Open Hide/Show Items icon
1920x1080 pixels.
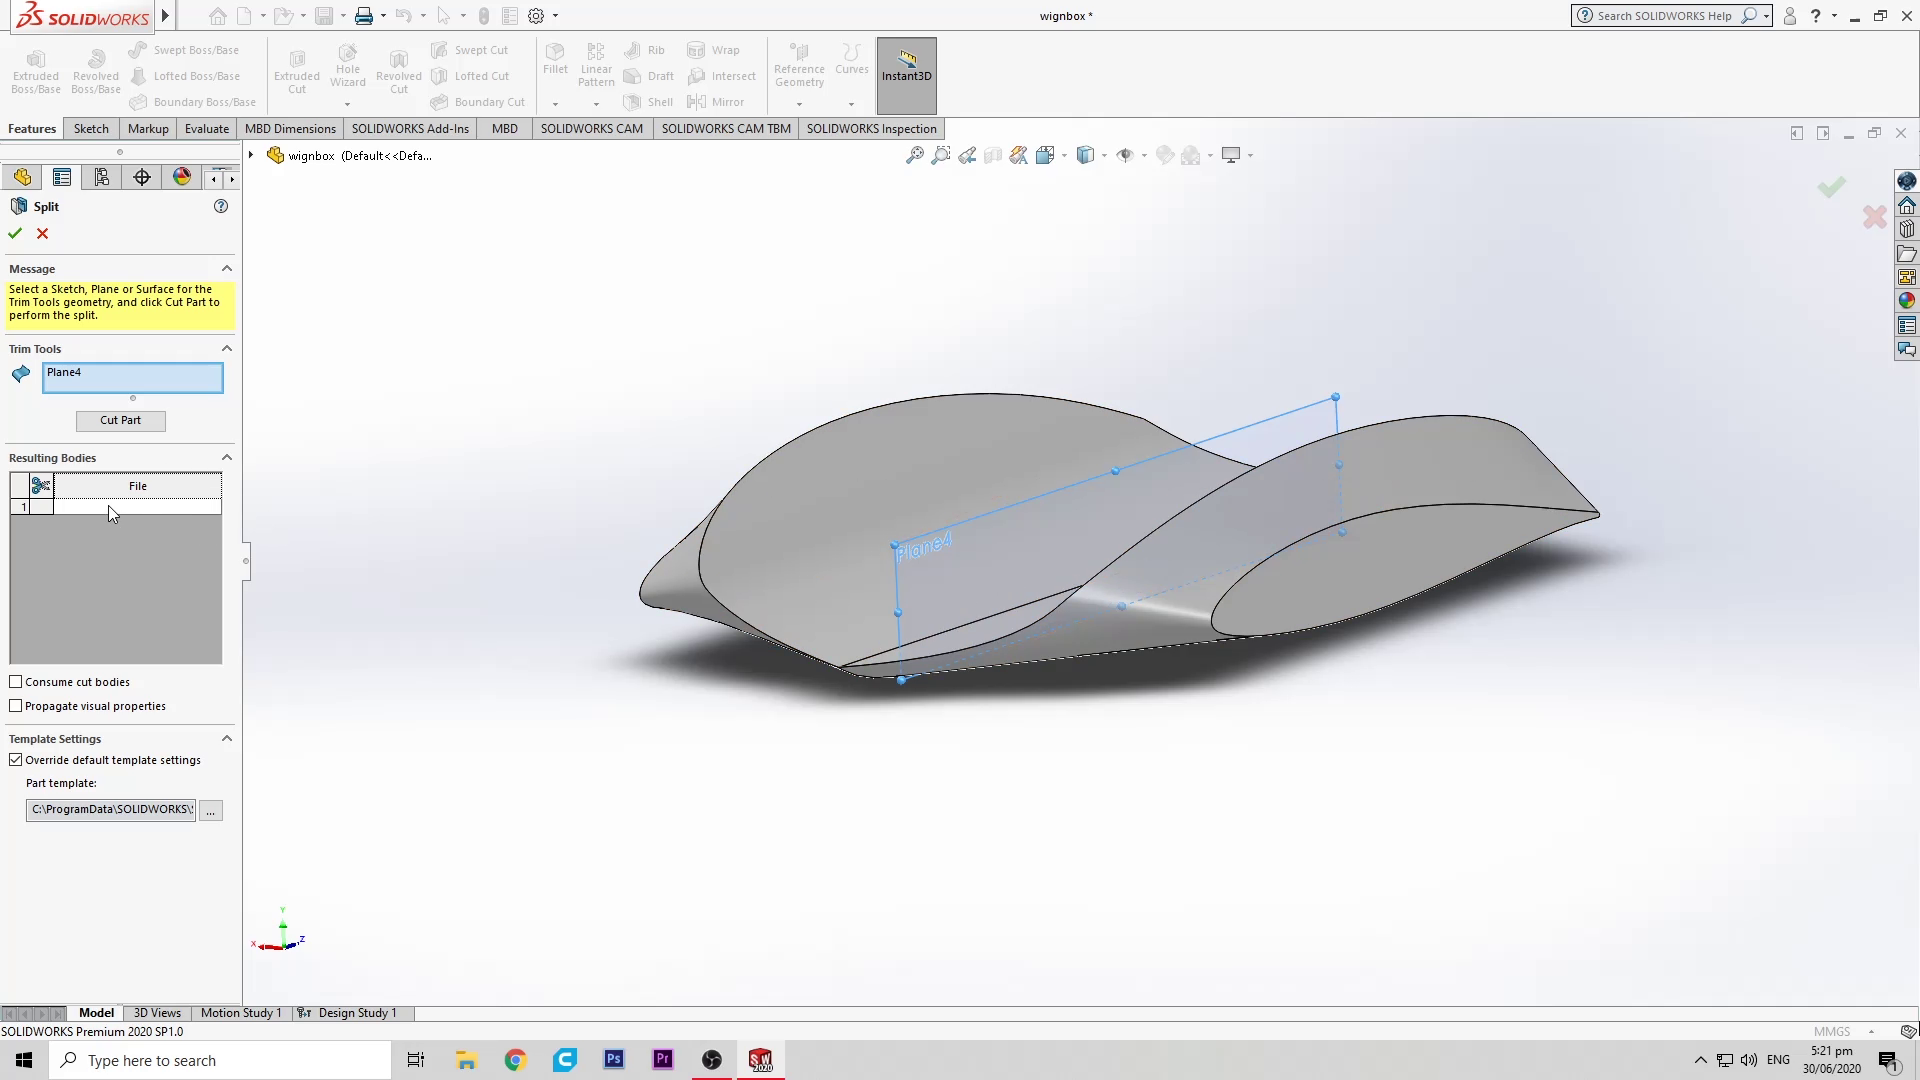(1125, 155)
